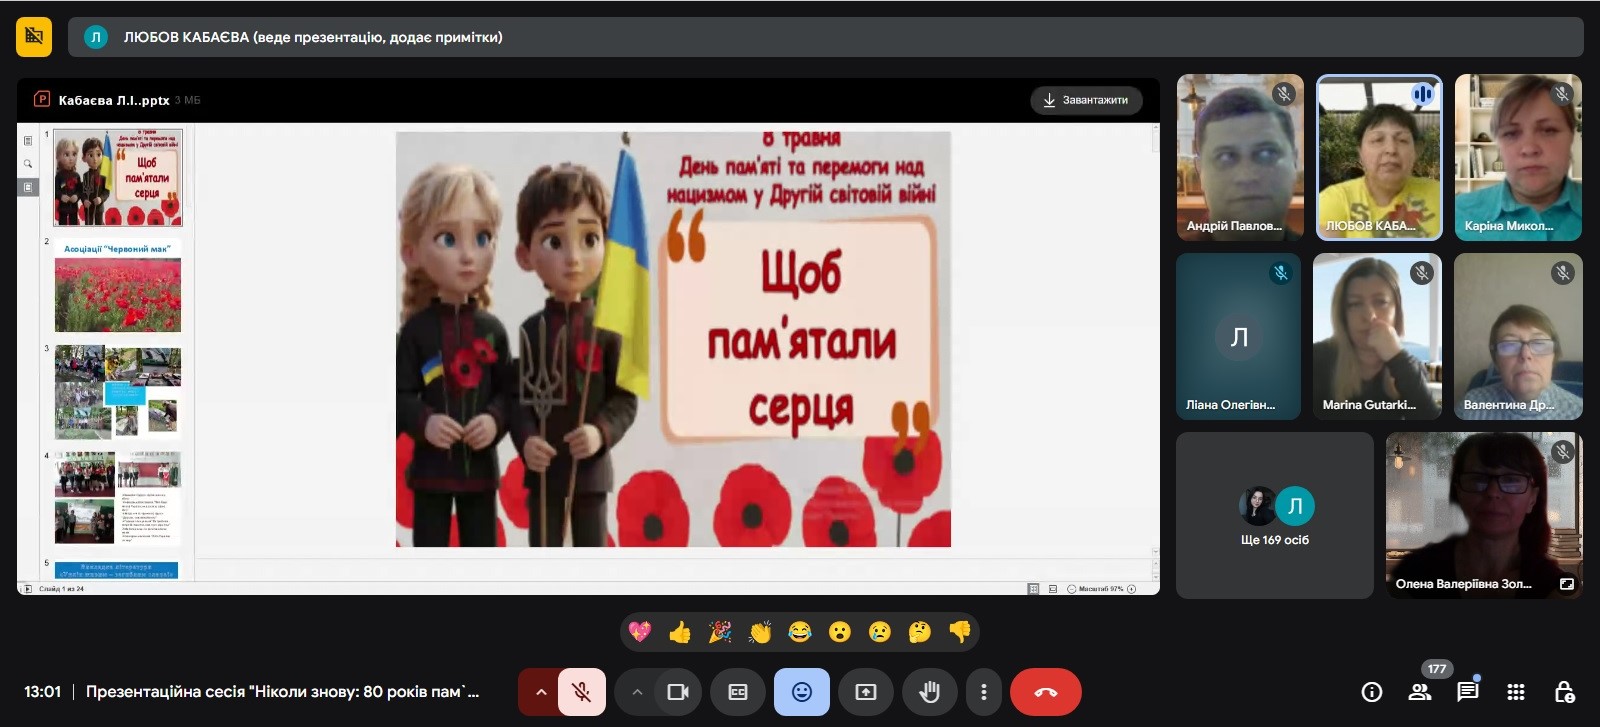The image size is (1600, 727).
Task: Send the thumbs down reaction
Action: 960,632
